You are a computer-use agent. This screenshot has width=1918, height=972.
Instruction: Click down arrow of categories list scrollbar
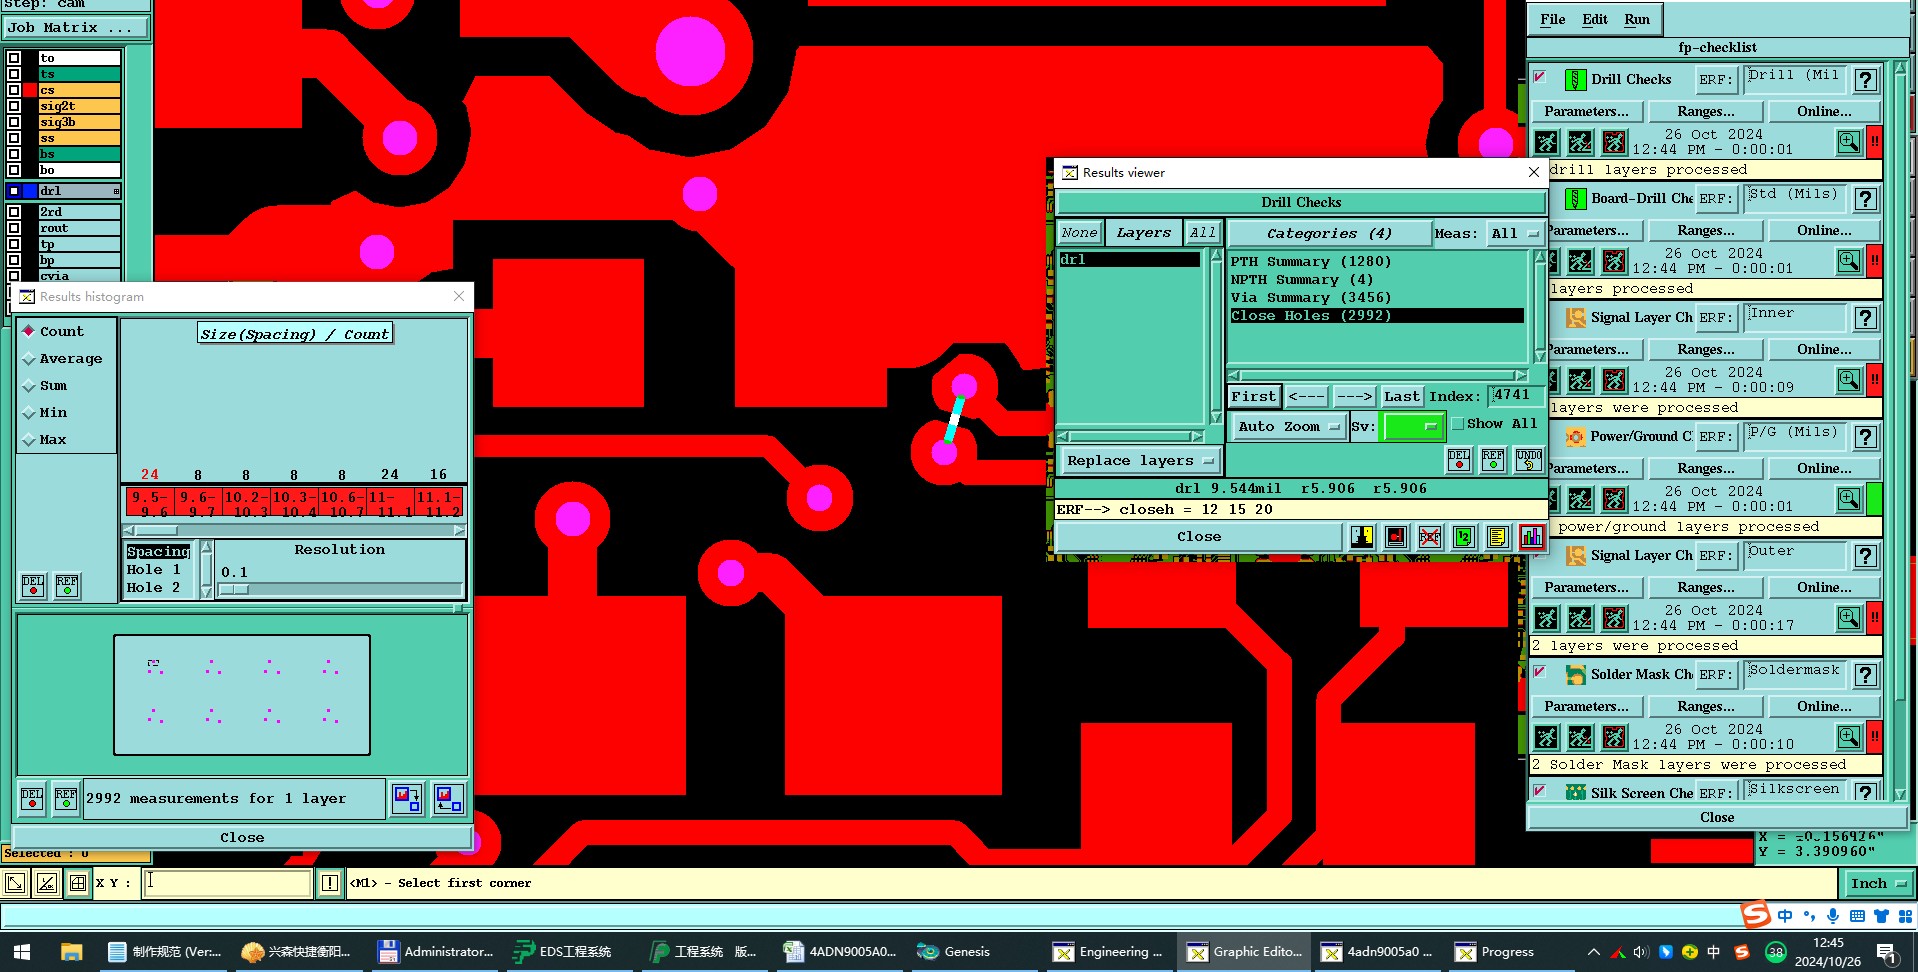coord(1540,356)
